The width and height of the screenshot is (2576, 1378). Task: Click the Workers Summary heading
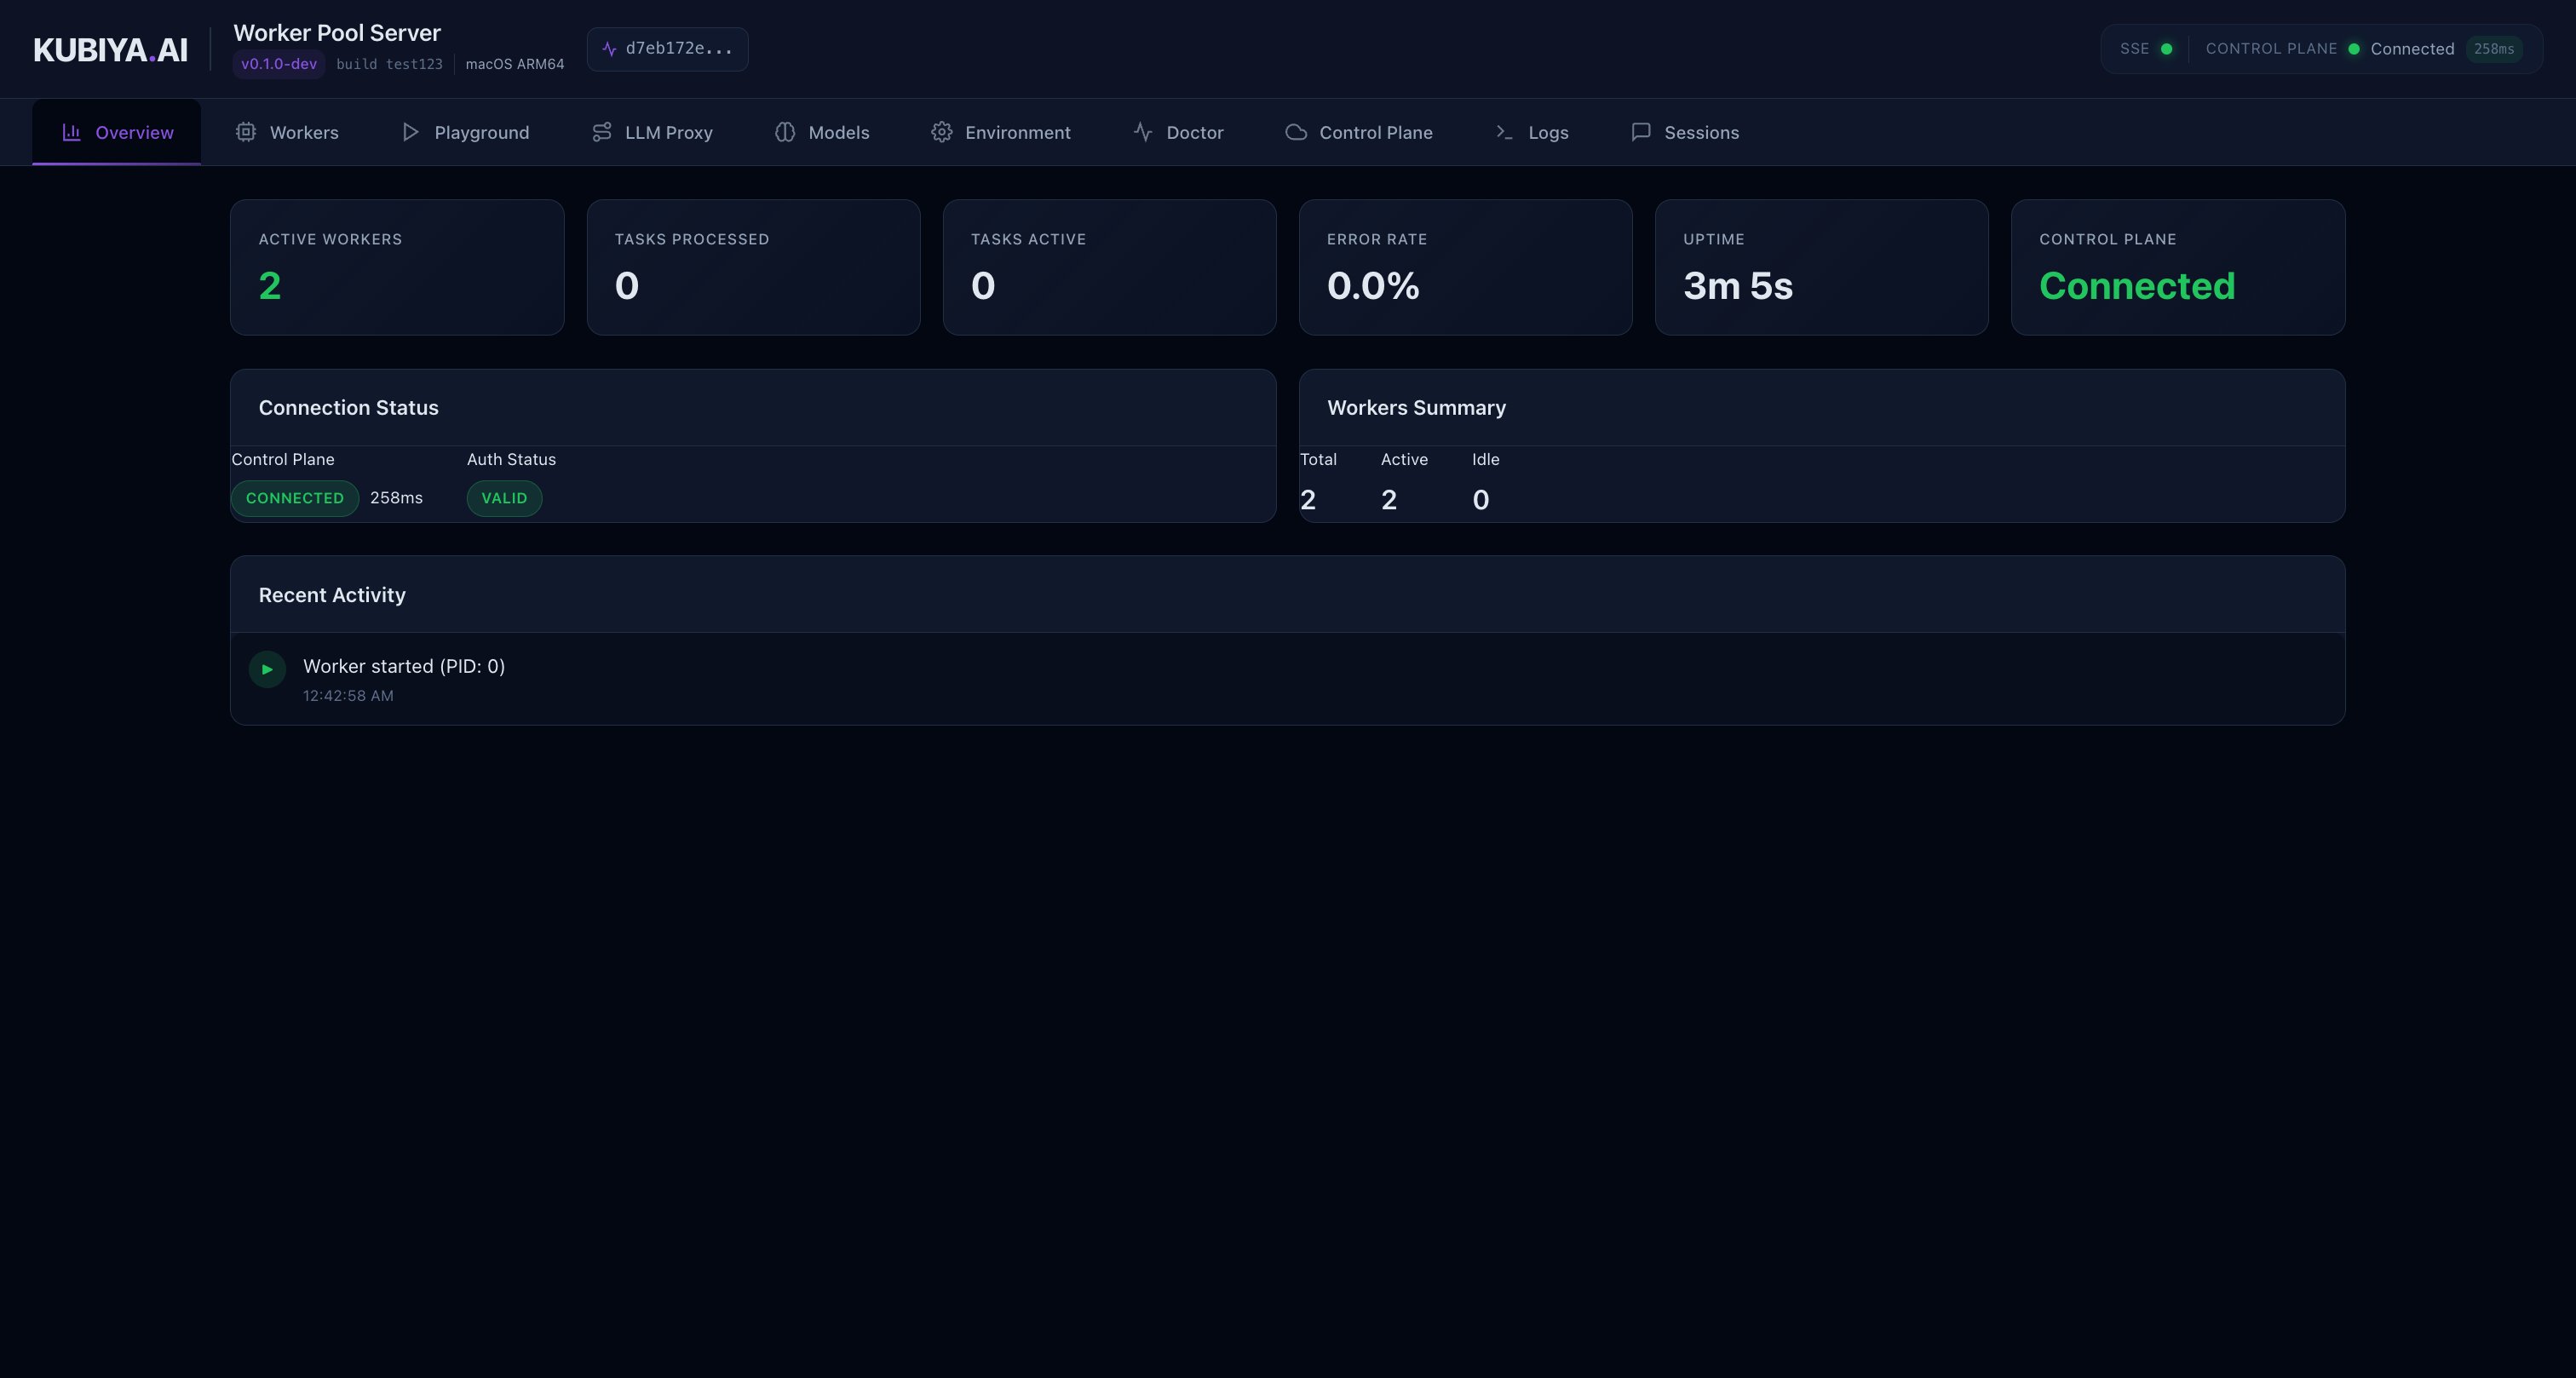[1416, 408]
